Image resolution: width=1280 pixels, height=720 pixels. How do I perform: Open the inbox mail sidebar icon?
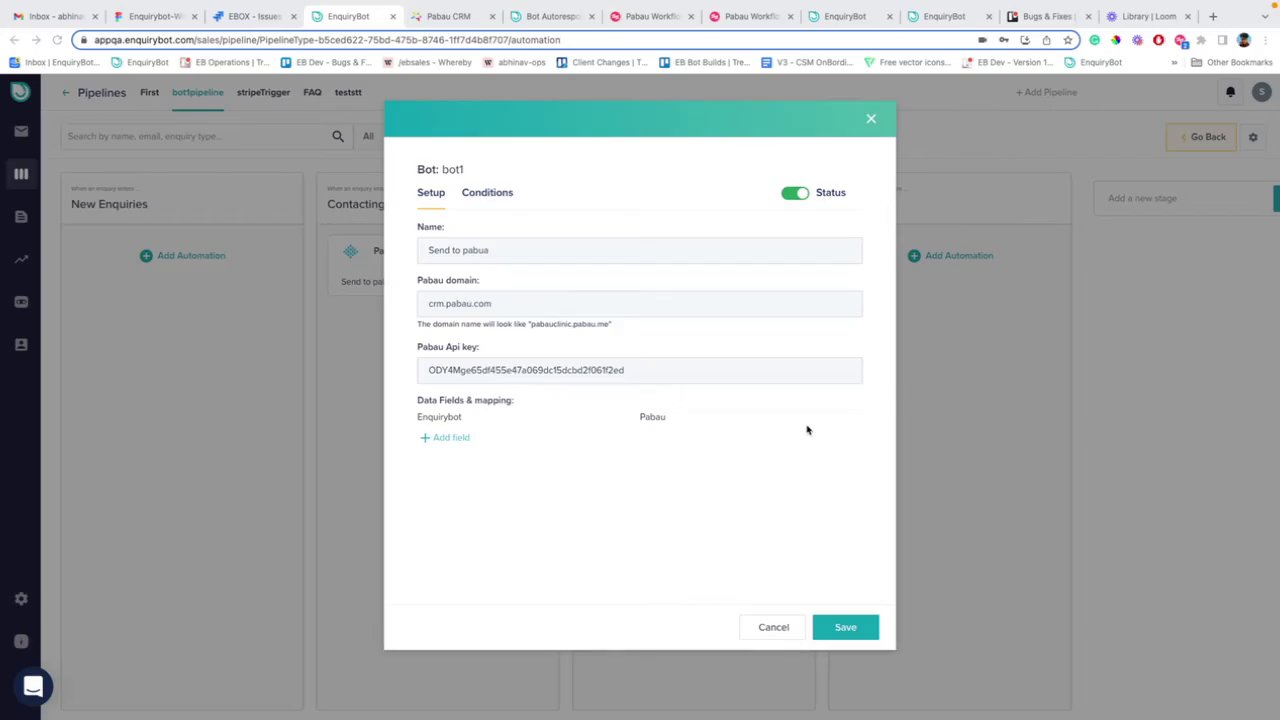point(20,131)
